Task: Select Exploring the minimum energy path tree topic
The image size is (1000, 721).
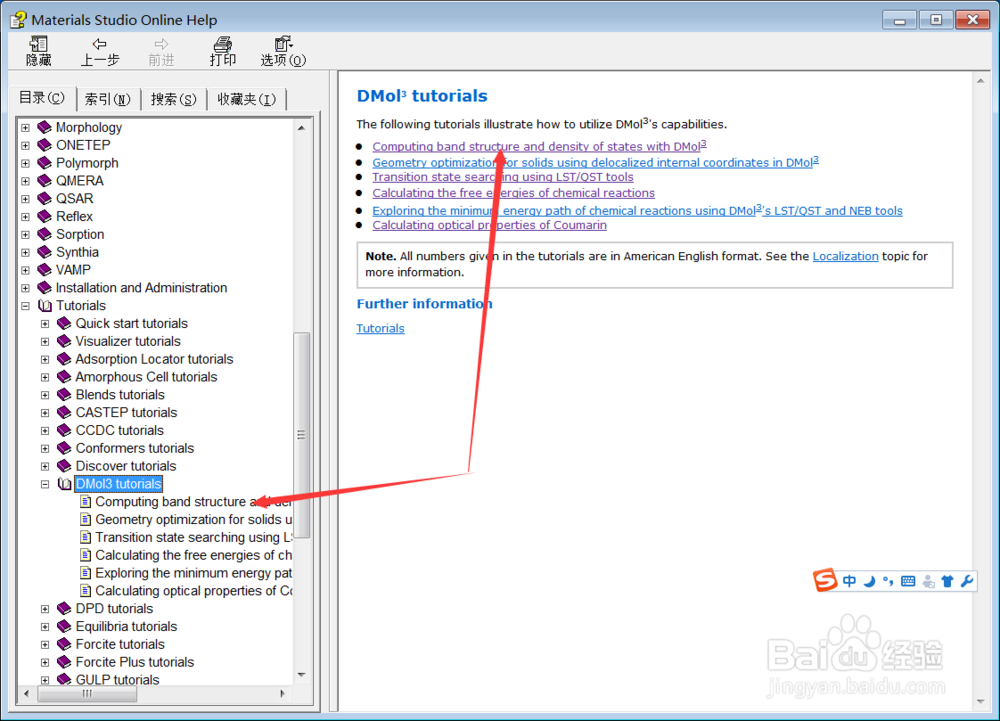Action: (x=193, y=573)
